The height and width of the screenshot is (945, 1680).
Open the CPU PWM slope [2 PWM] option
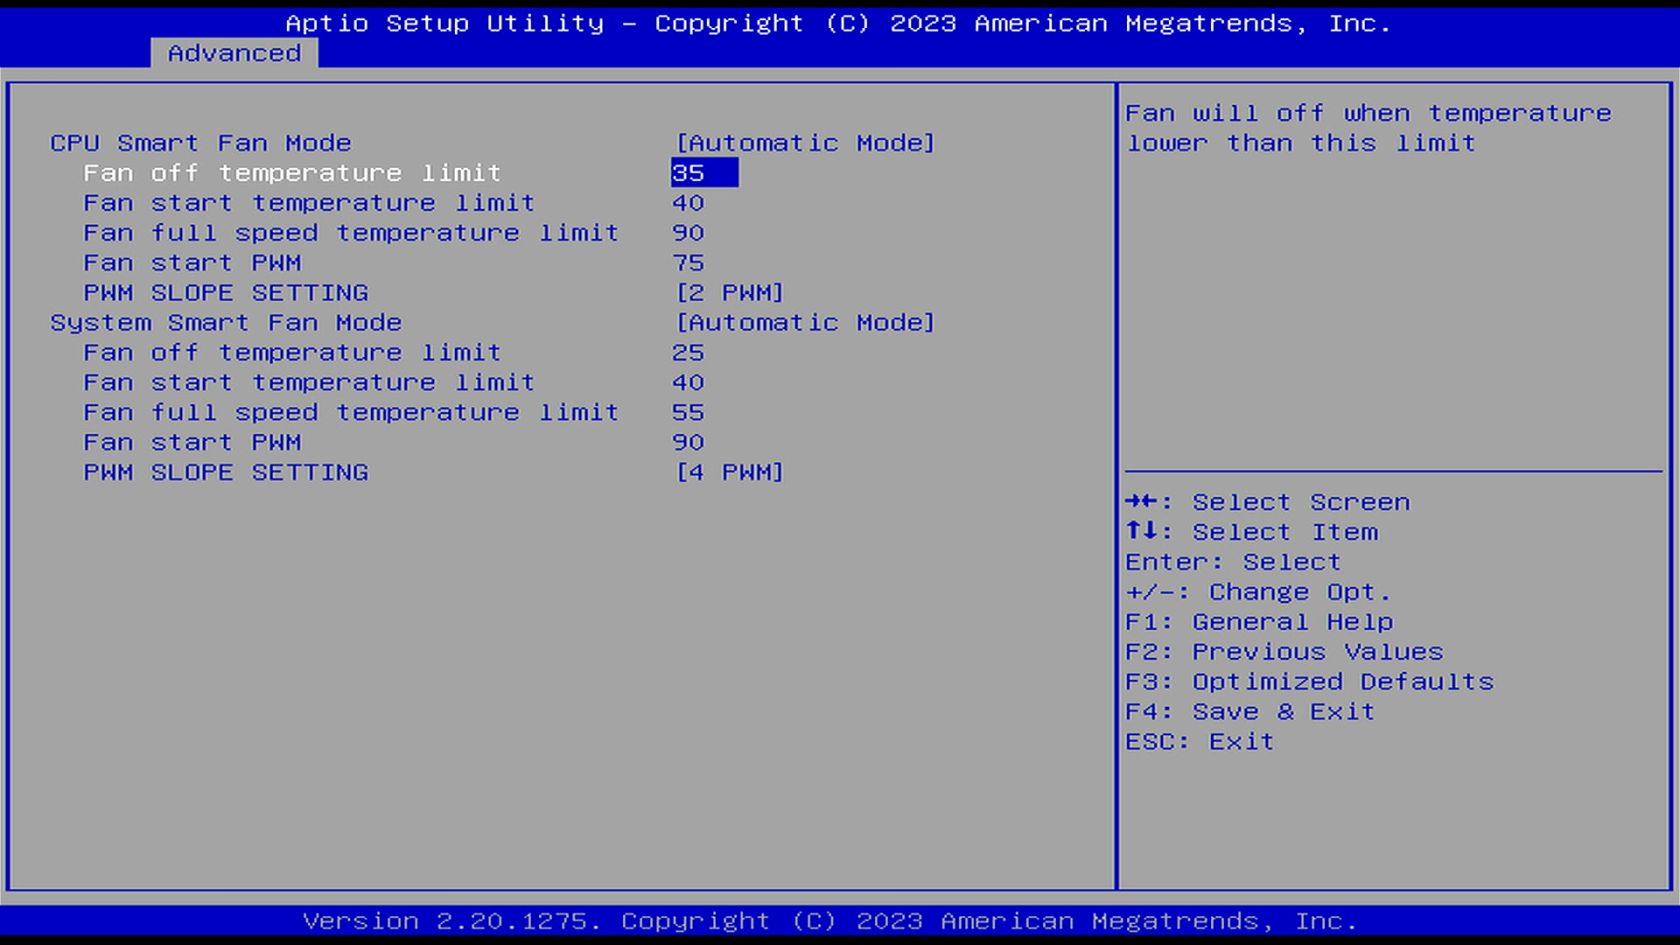pyautogui.click(x=730, y=293)
